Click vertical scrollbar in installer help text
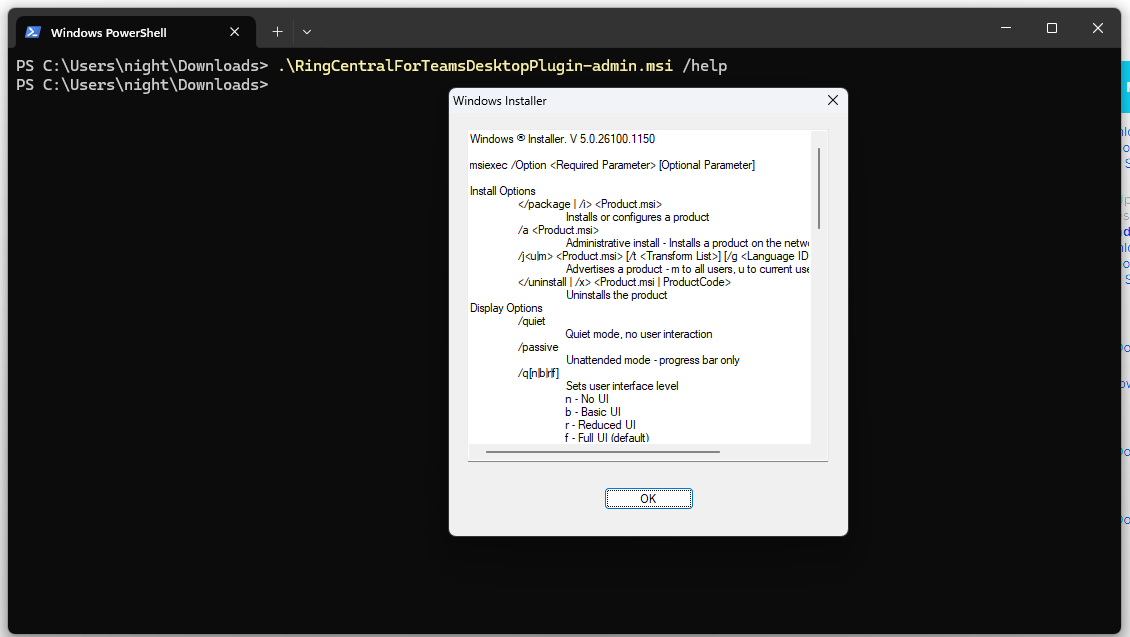 (x=819, y=188)
